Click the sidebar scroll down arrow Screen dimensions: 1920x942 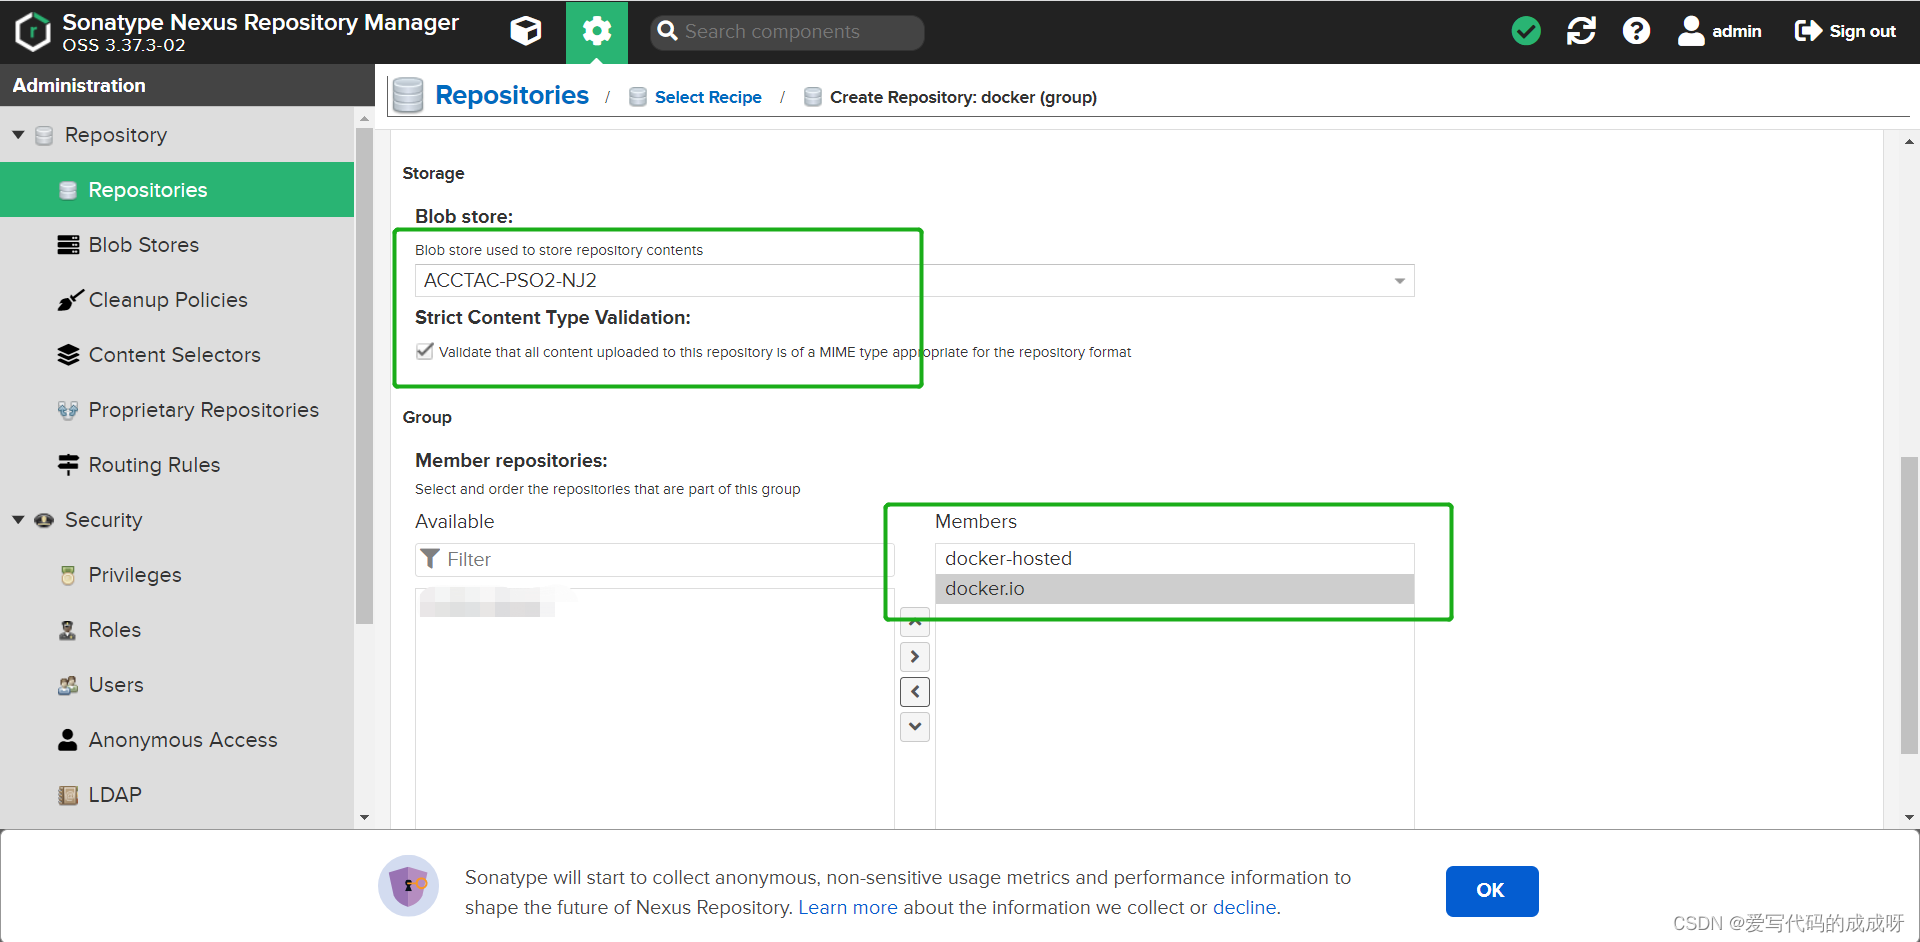click(x=364, y=818)
